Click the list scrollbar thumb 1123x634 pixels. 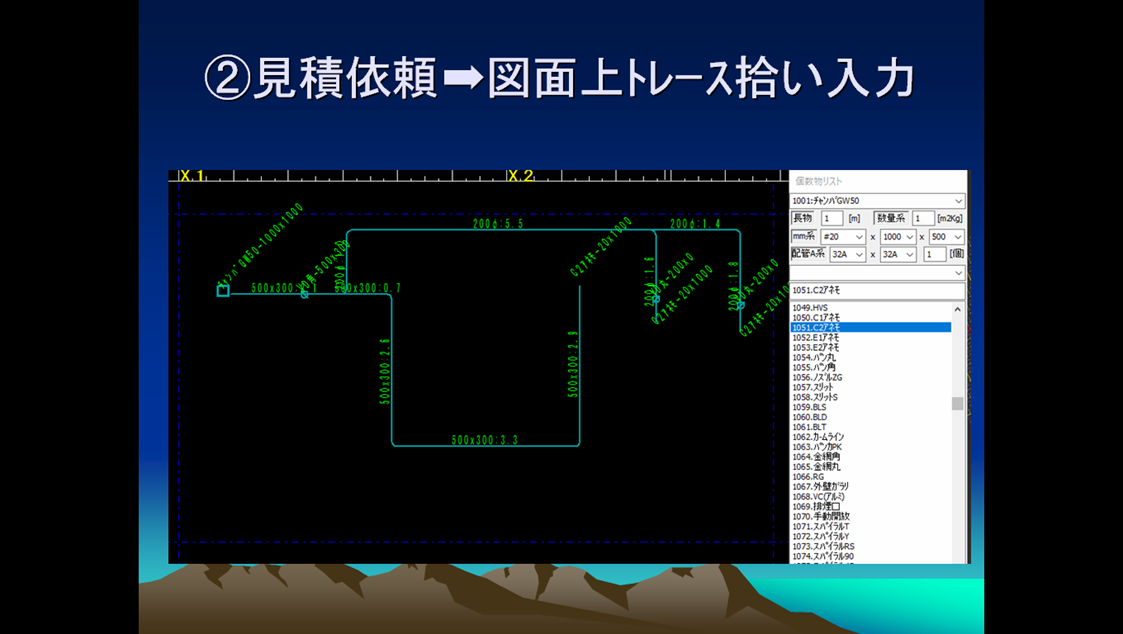[958, 403]
